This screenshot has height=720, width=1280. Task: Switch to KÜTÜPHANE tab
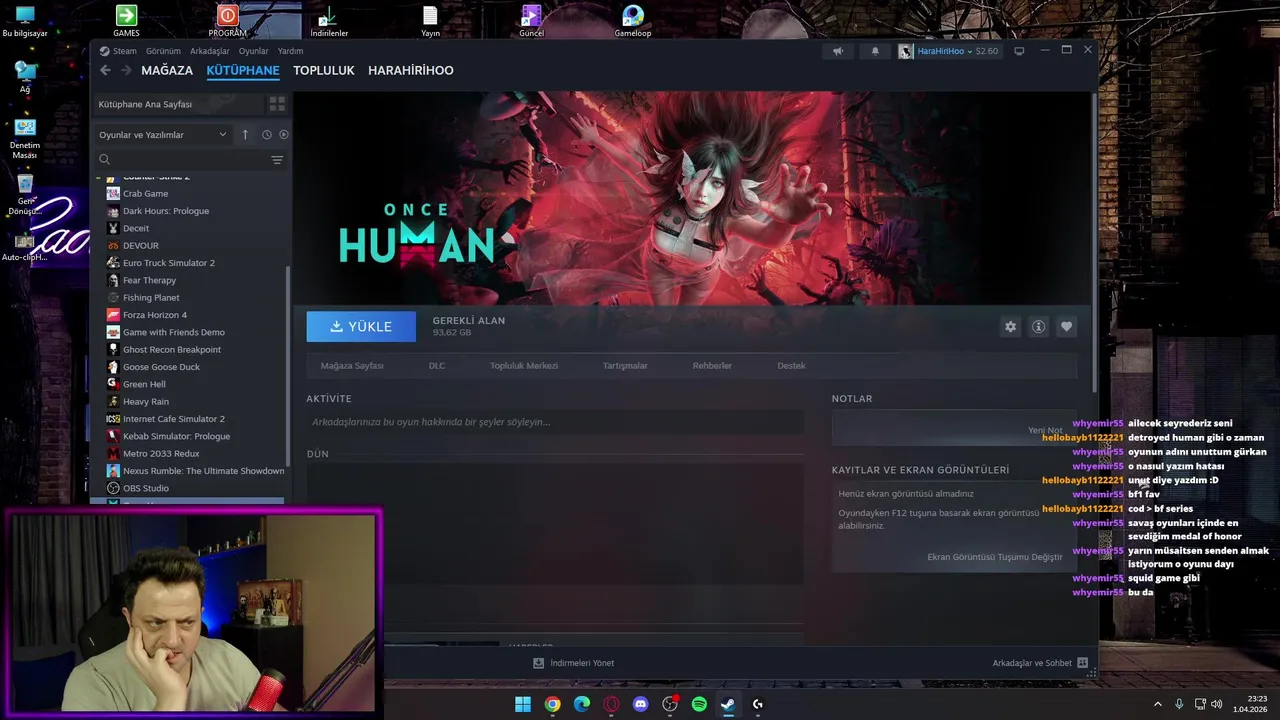pos(243,71)
